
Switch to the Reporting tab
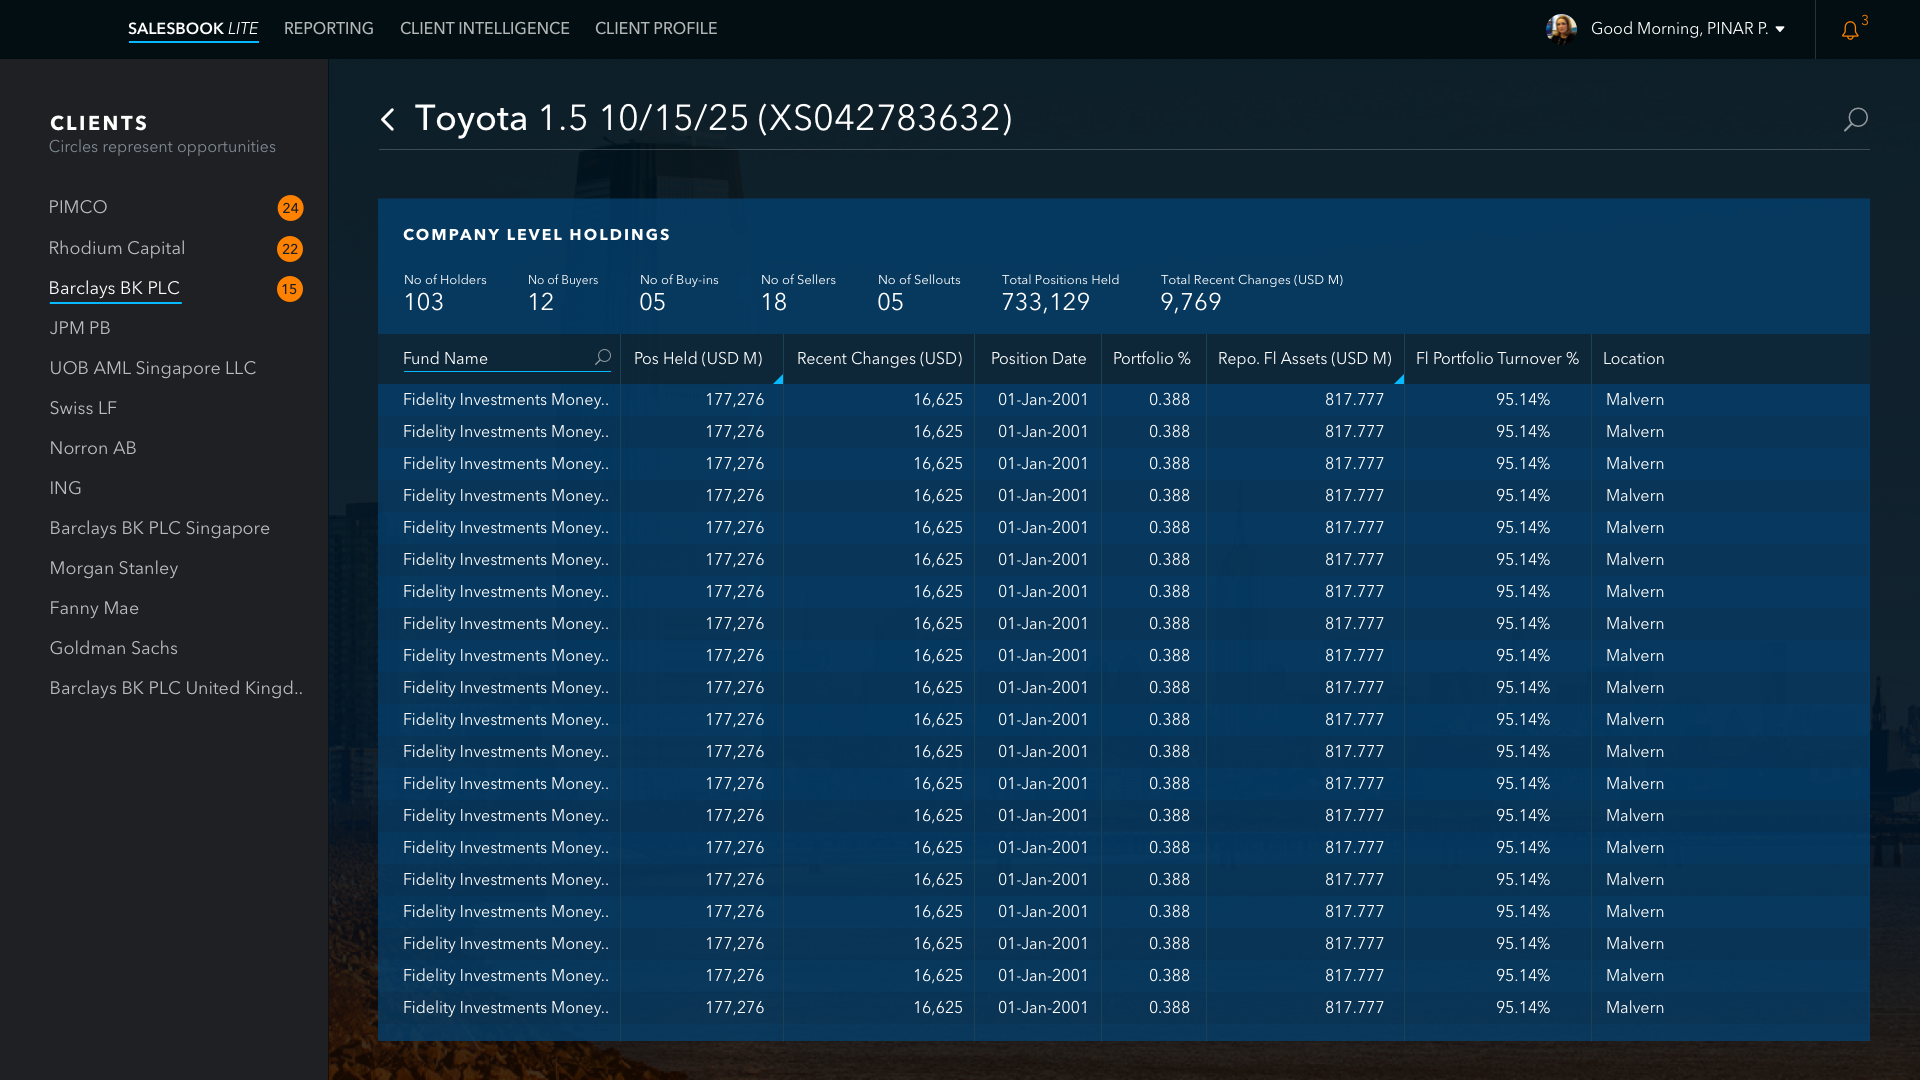coord(329,29)
